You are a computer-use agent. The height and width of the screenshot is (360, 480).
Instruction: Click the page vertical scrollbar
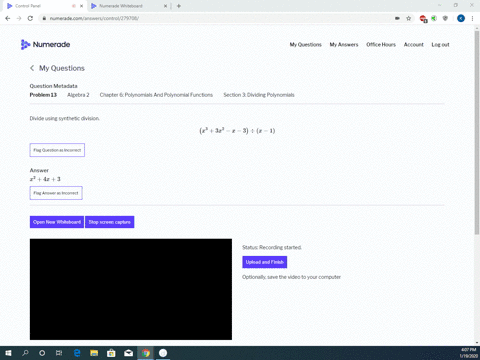click(x=477, y=133)
